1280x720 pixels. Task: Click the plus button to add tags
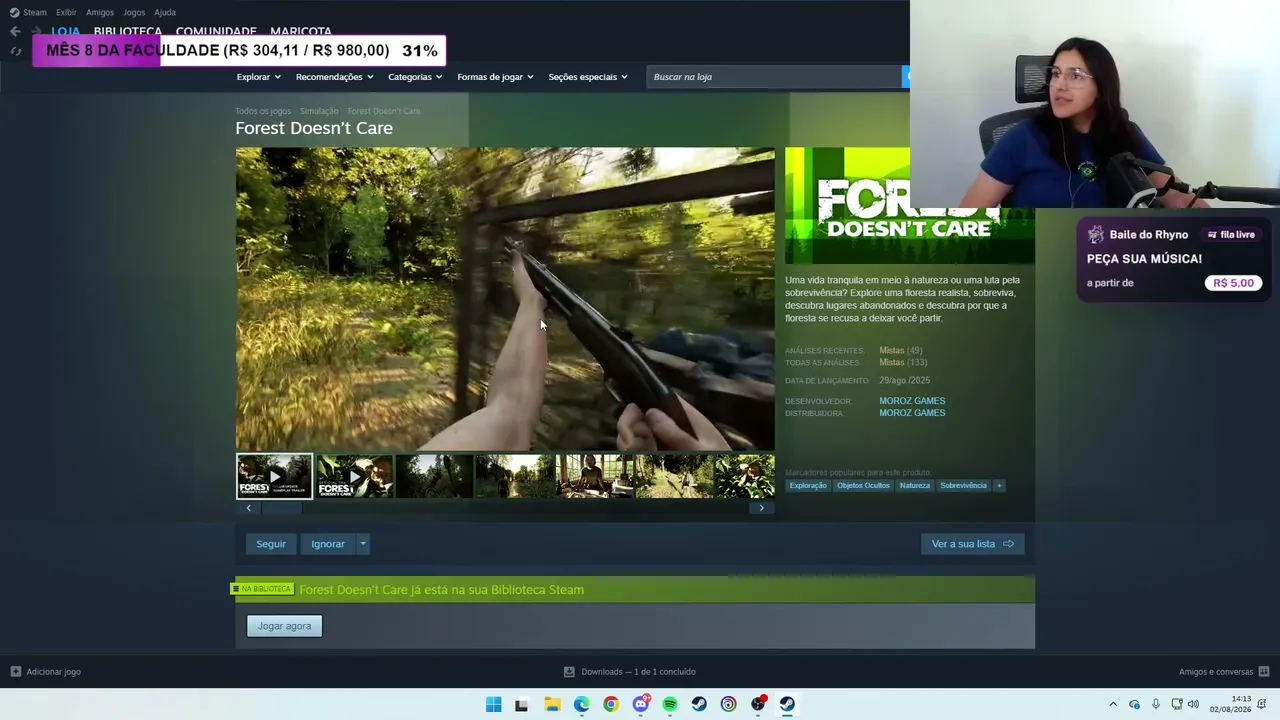click(x=999, y=486)
